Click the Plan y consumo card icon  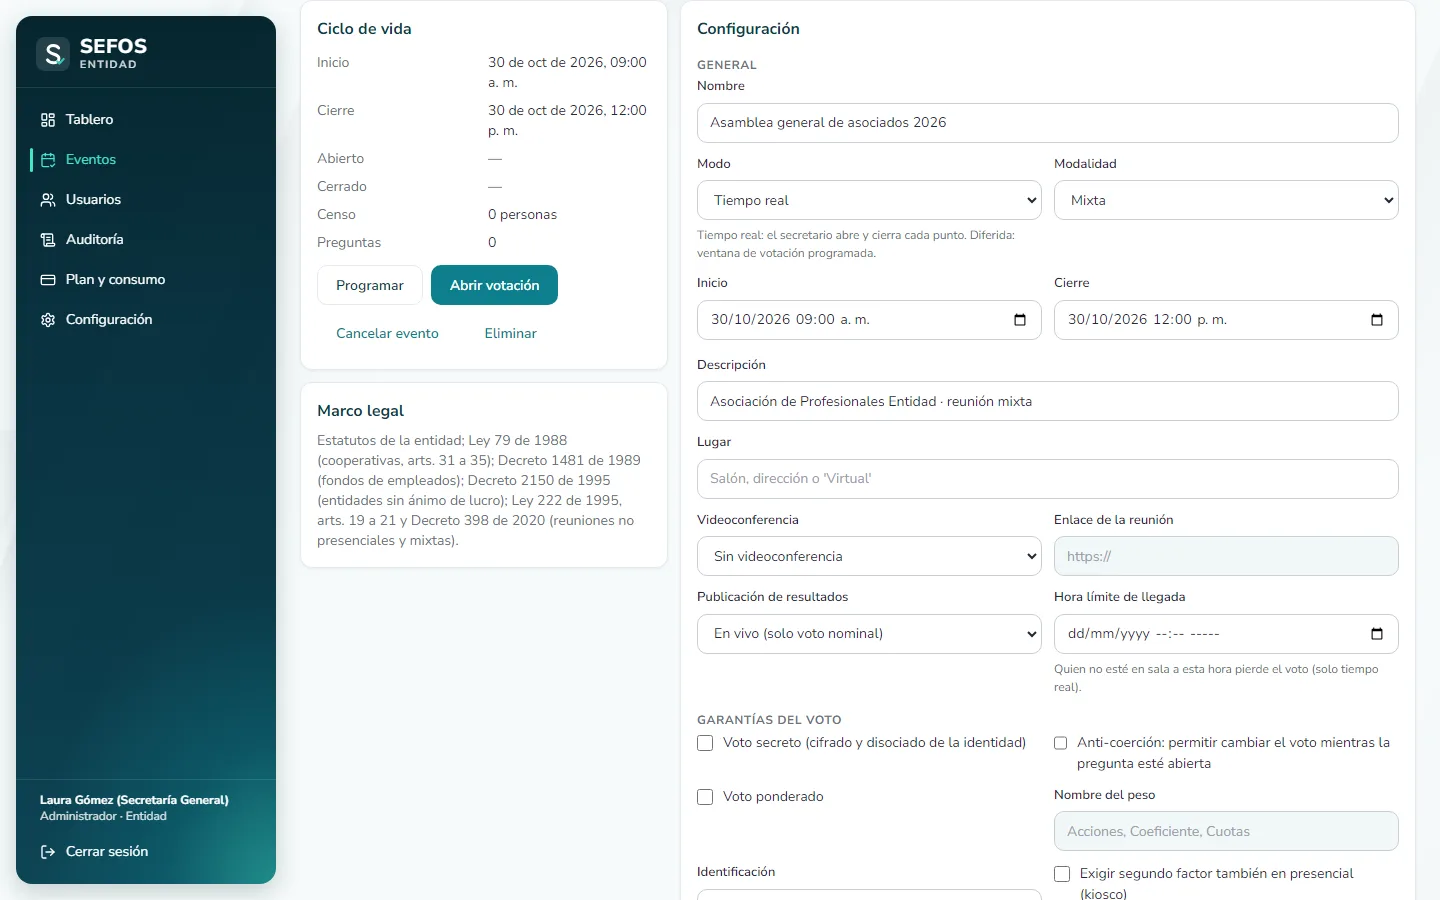pos(48,280)
